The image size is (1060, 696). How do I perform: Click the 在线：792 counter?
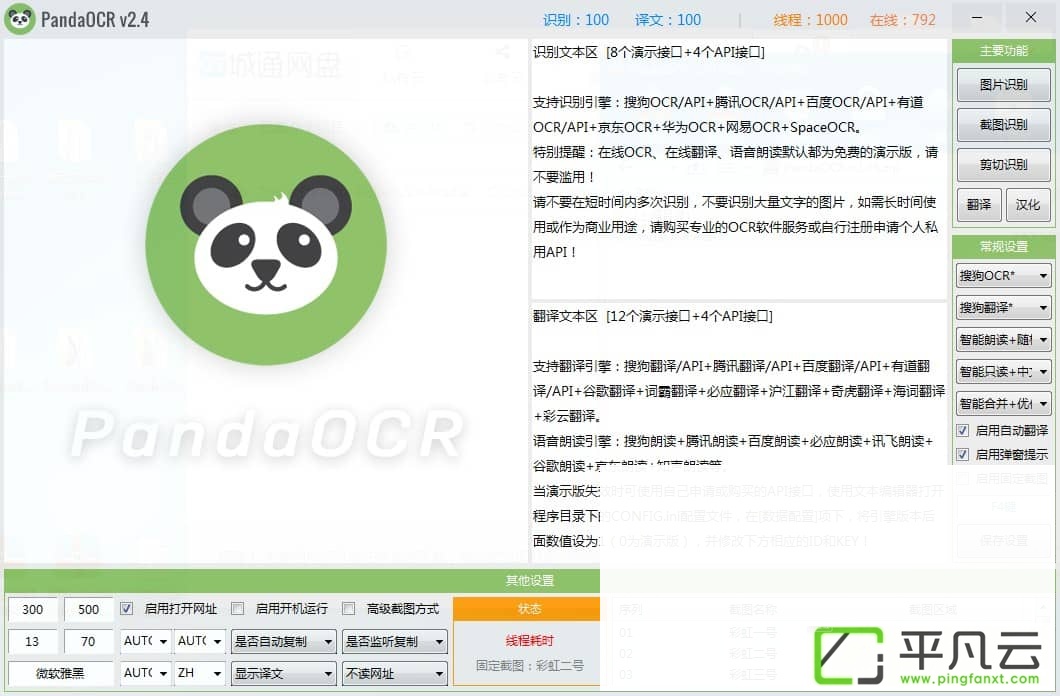902,20
